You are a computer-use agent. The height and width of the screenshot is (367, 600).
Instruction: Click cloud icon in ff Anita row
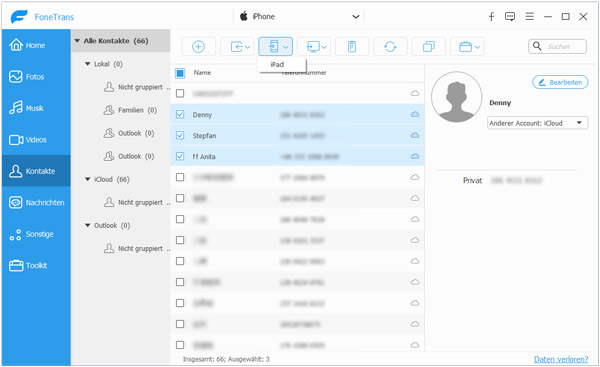click(415, 157)
